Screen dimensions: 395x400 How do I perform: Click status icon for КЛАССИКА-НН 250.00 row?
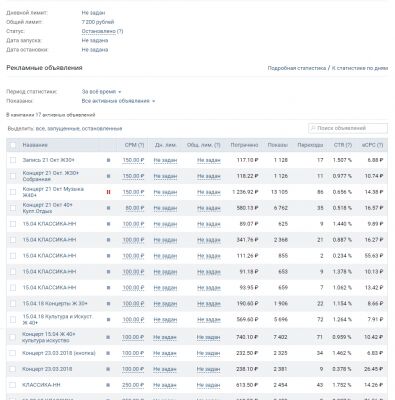108,385
